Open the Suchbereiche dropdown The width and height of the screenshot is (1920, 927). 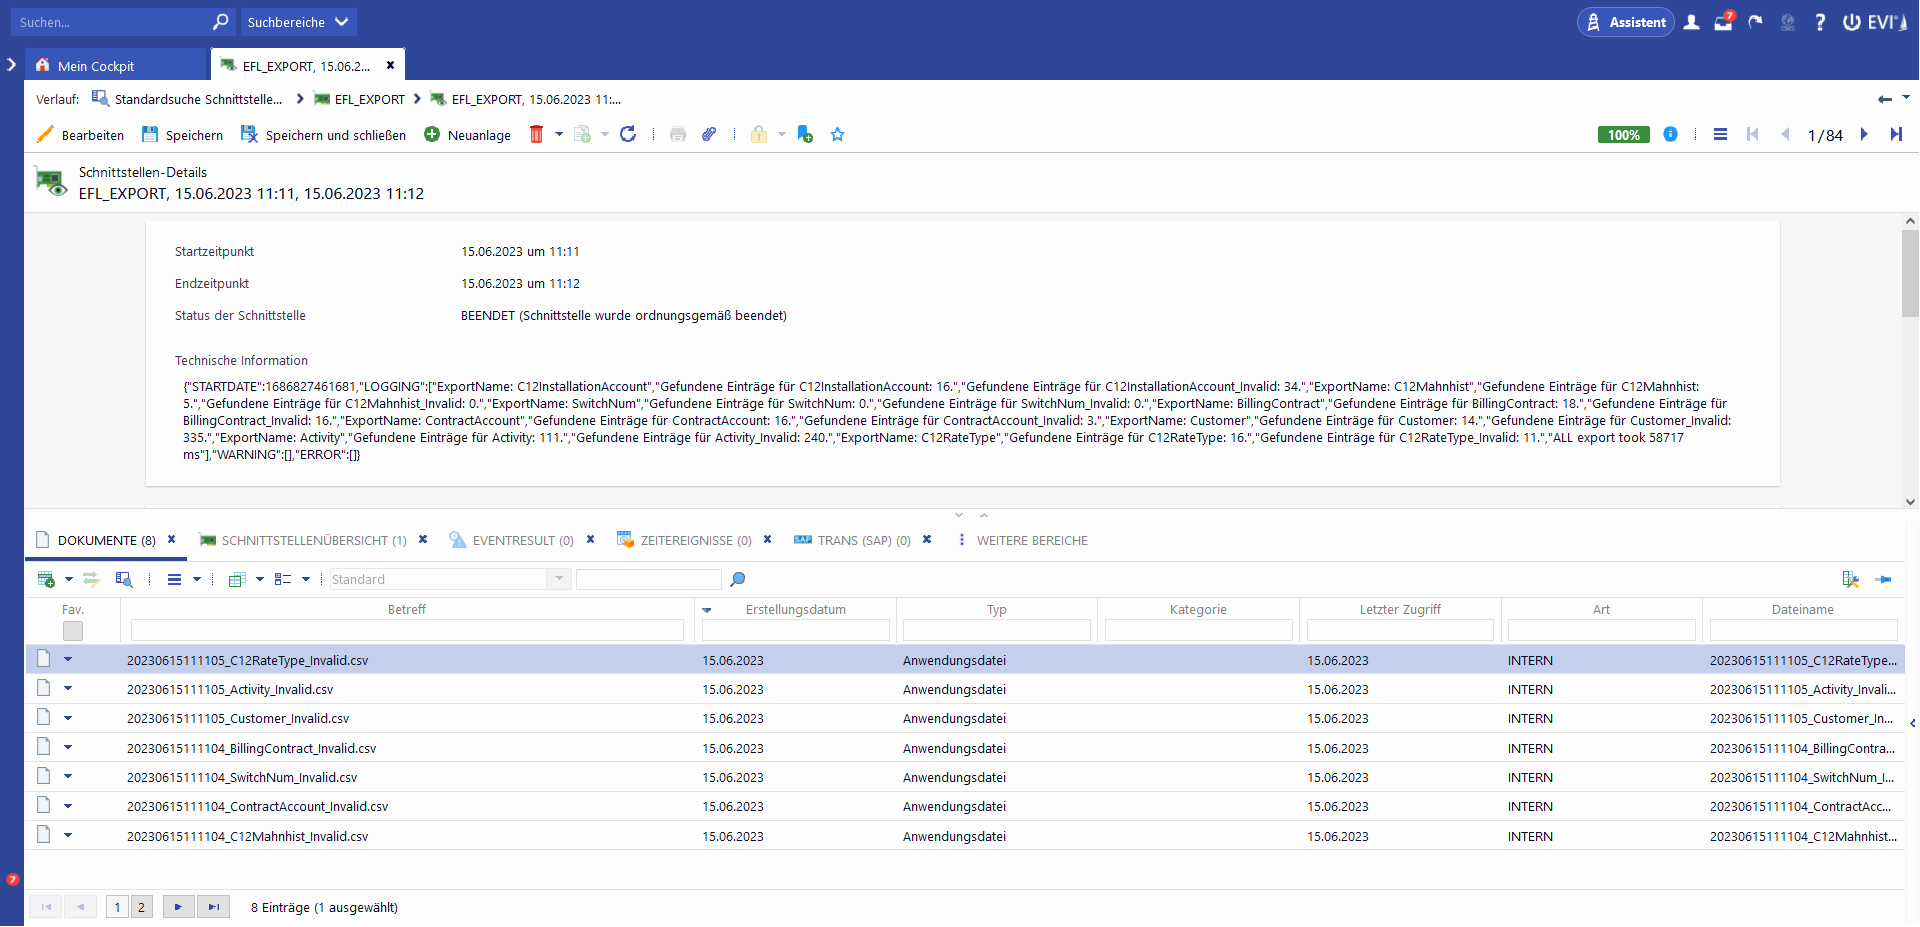click(x=298, y=22)
